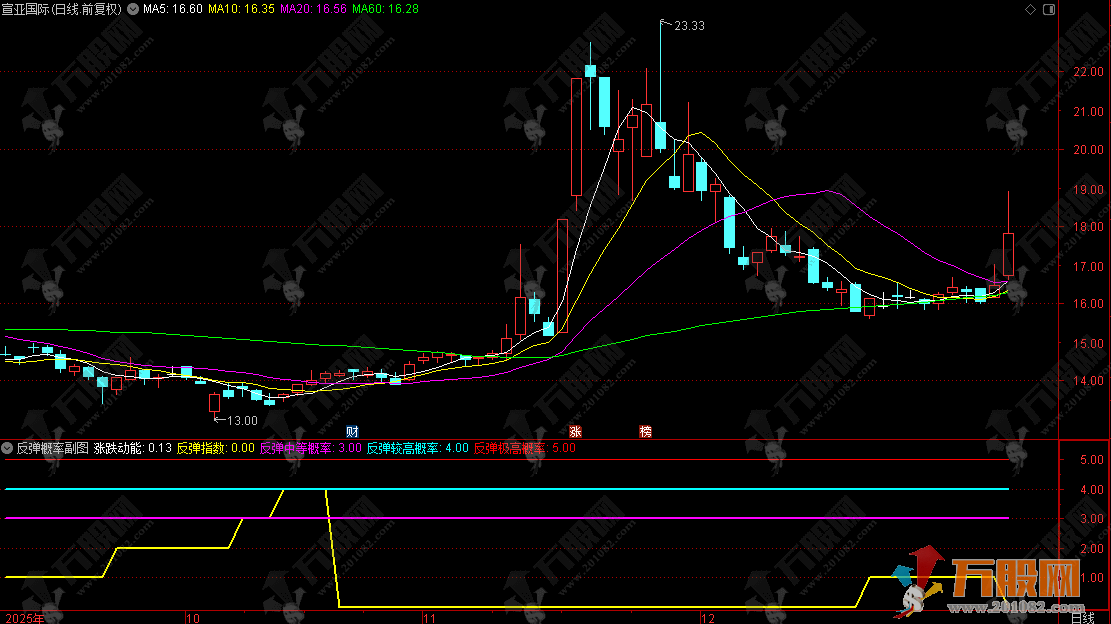Click the 23.33 high price marker
1111x624 pixels.
pos(689,26)
